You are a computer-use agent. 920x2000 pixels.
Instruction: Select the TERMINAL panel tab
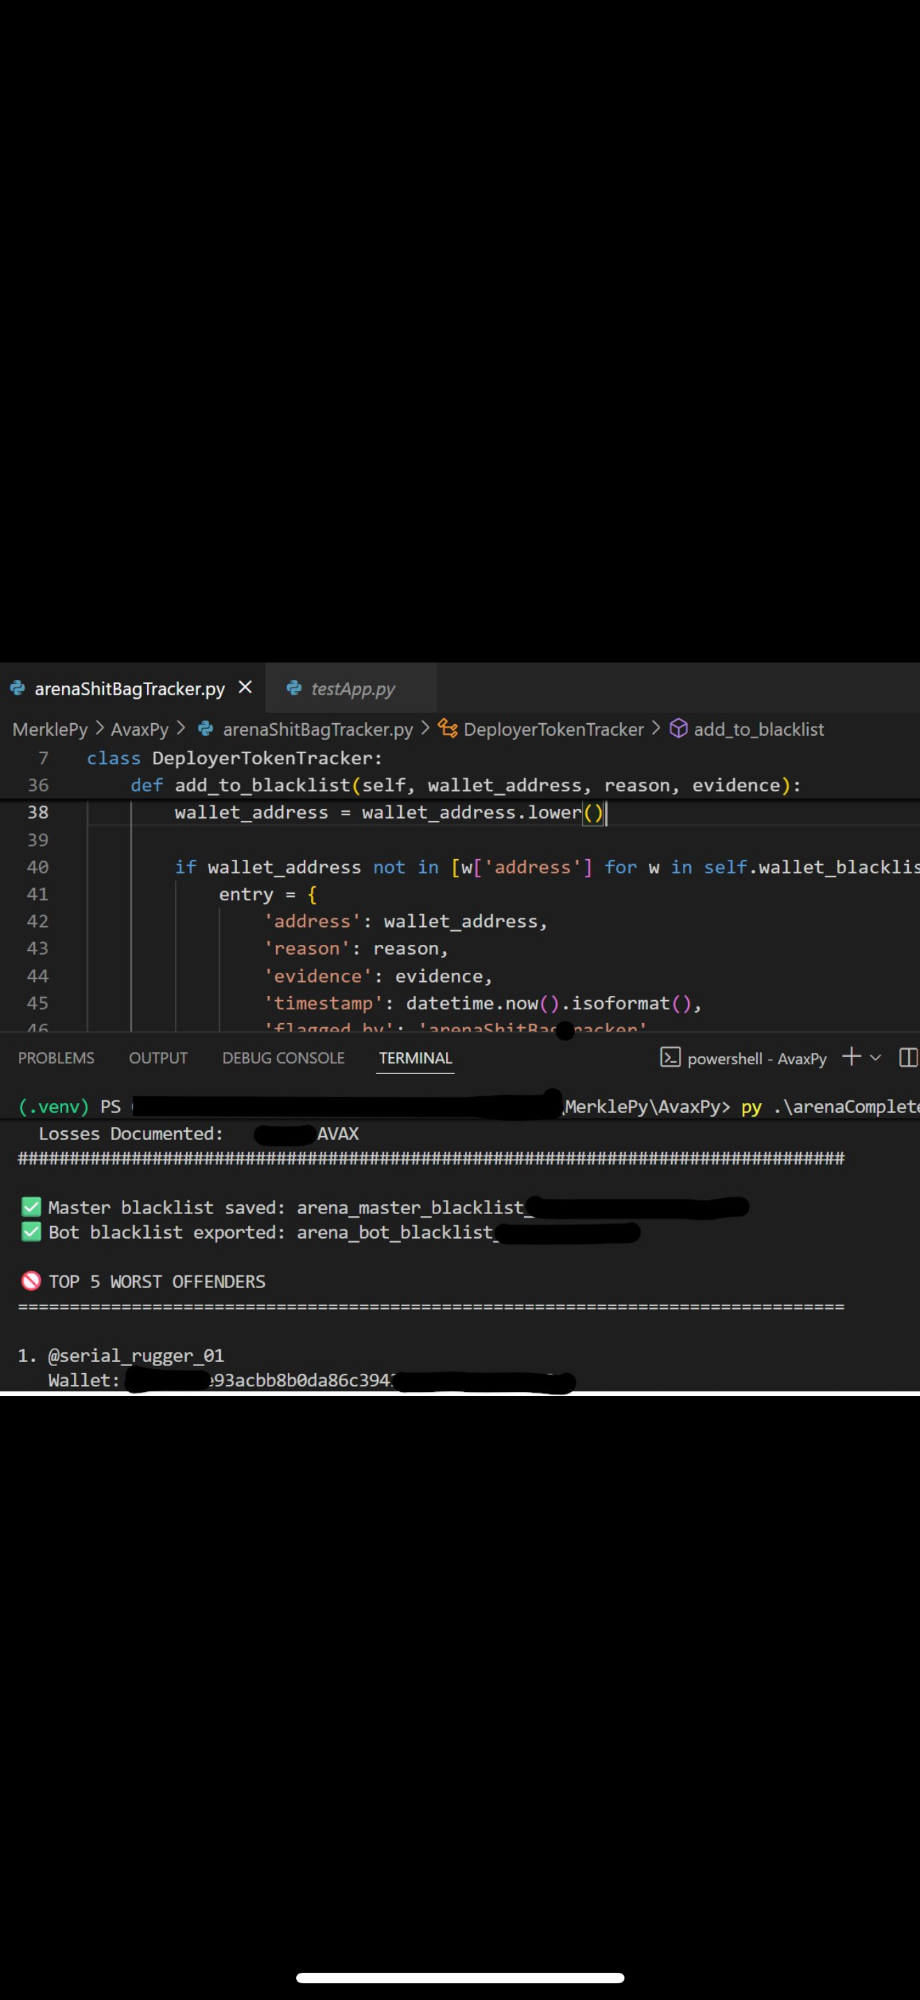pyautogui.click(x=415, y=1058)
